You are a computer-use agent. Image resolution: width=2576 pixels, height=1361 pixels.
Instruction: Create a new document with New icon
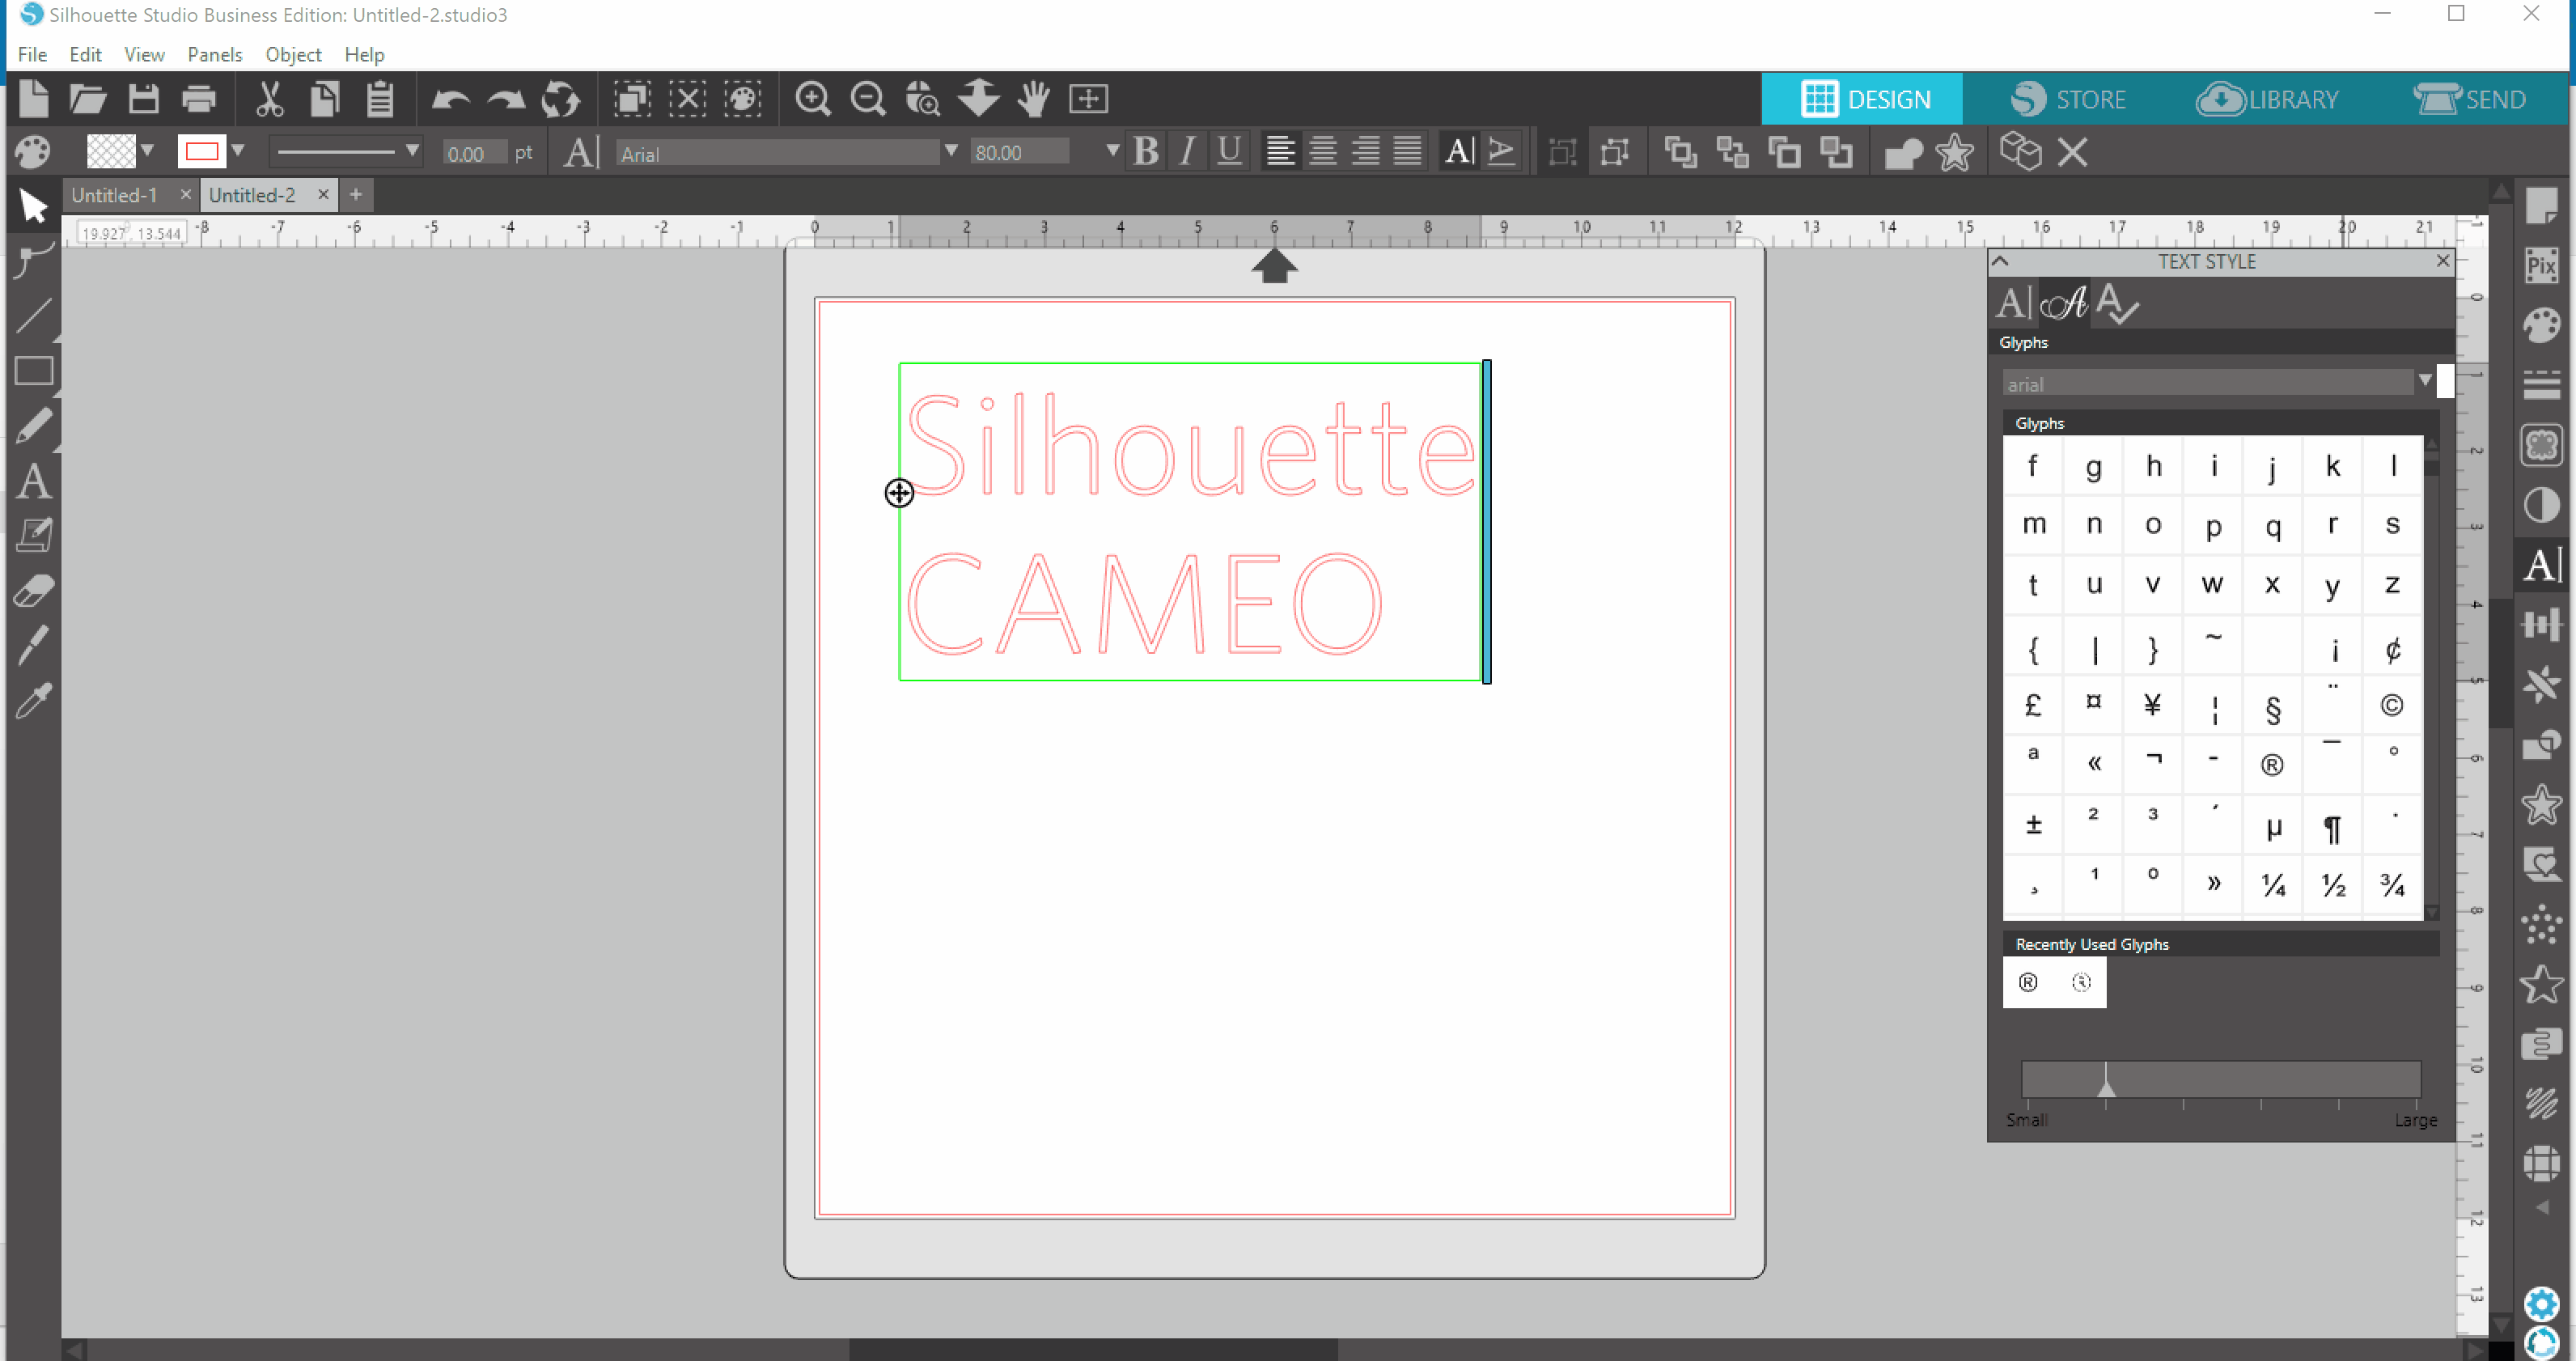[x=33, y=98]
